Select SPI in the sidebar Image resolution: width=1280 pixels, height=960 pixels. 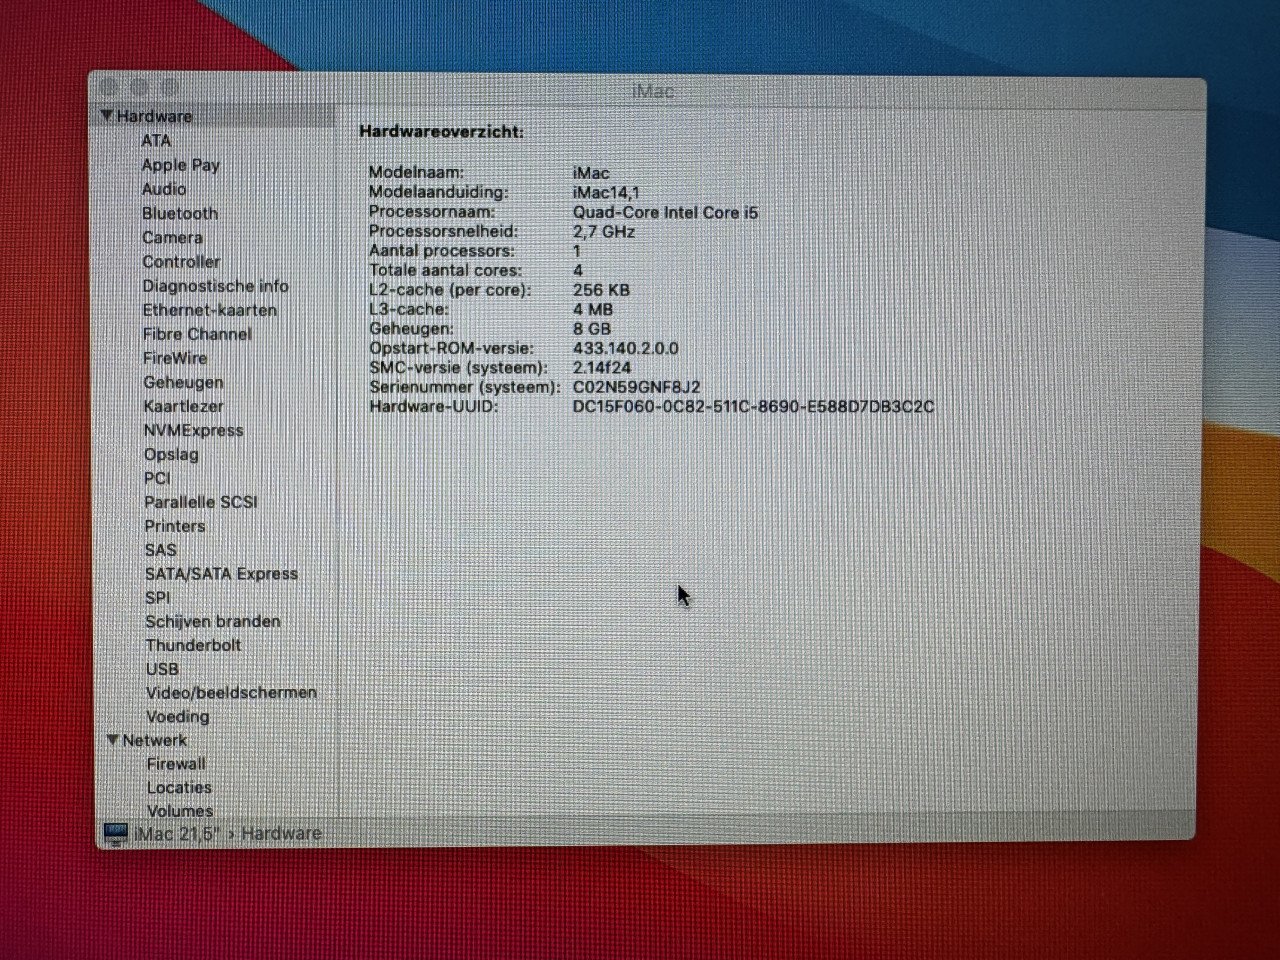tap(157, 597)
